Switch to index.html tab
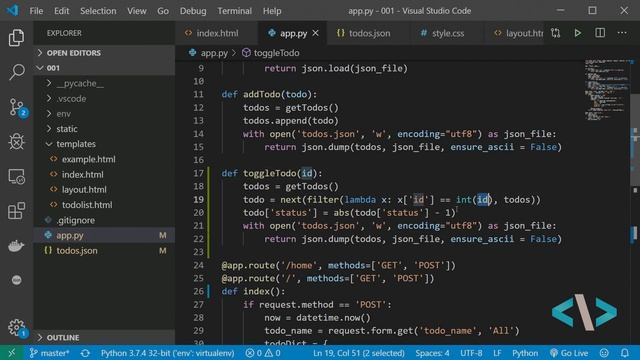The image size is (640, 360). click(217, 33)
